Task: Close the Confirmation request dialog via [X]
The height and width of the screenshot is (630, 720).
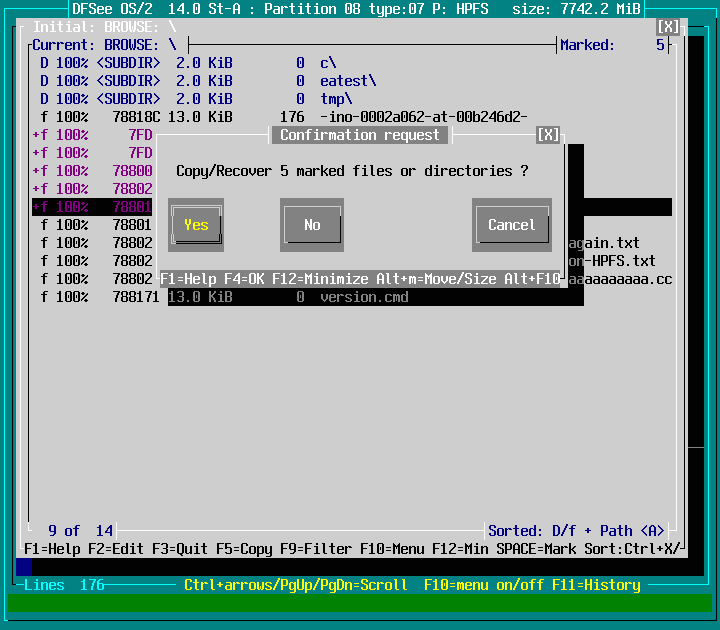Action: [548, 135]
